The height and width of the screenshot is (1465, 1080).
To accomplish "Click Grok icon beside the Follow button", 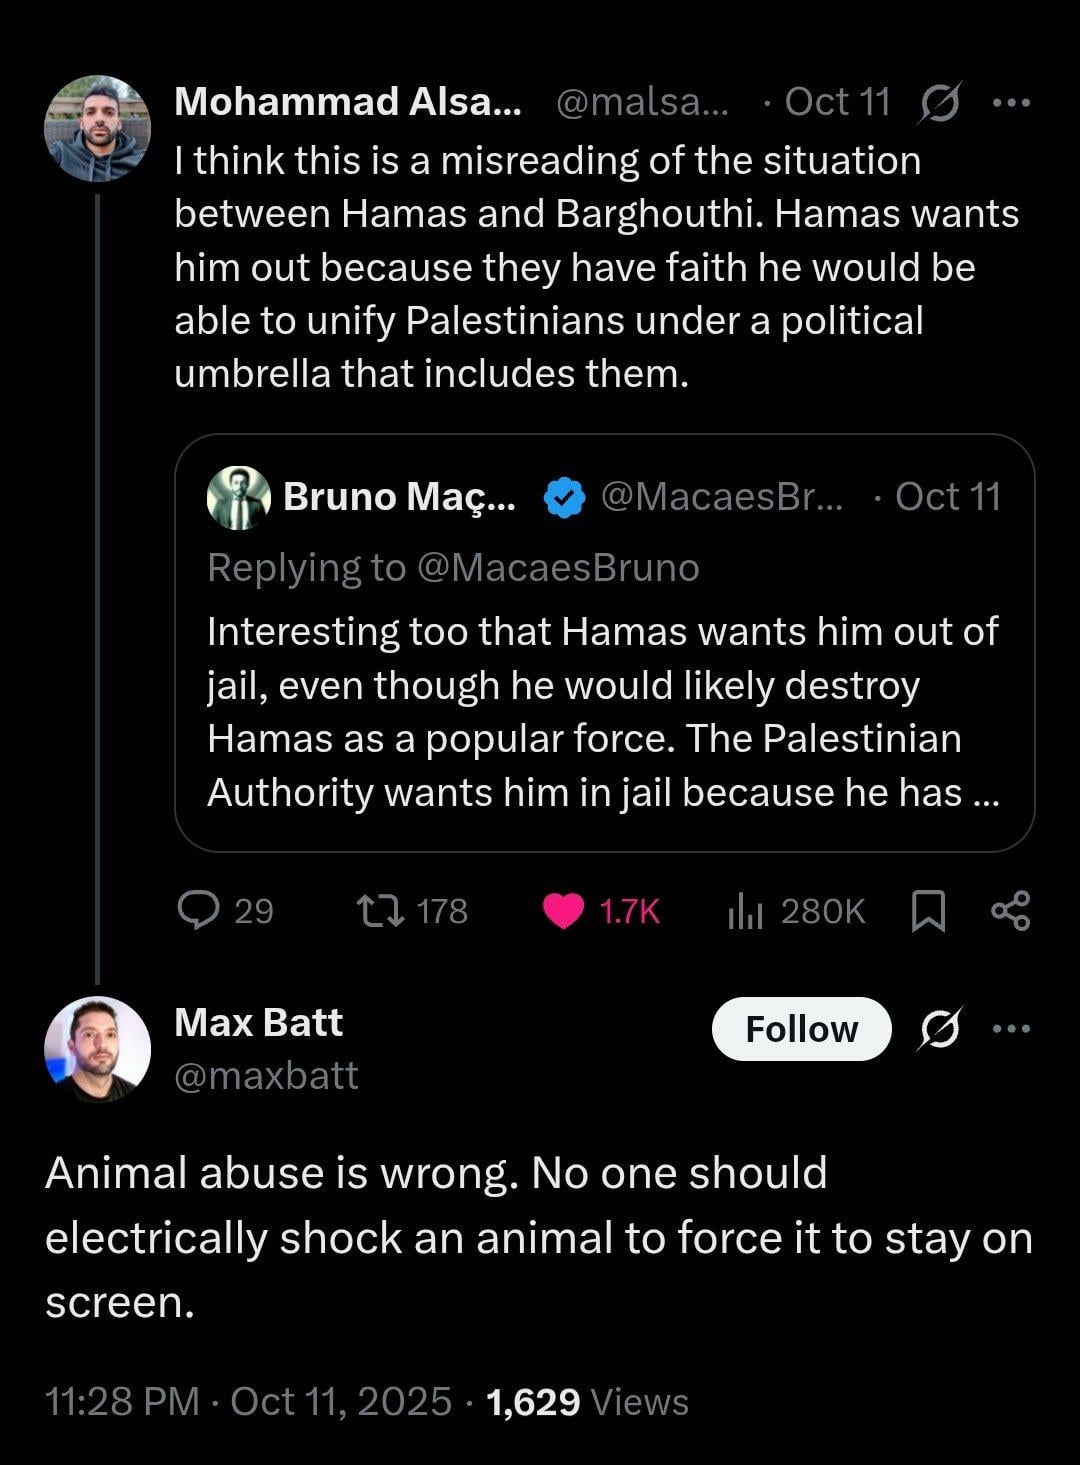I will pos(939,1029).
